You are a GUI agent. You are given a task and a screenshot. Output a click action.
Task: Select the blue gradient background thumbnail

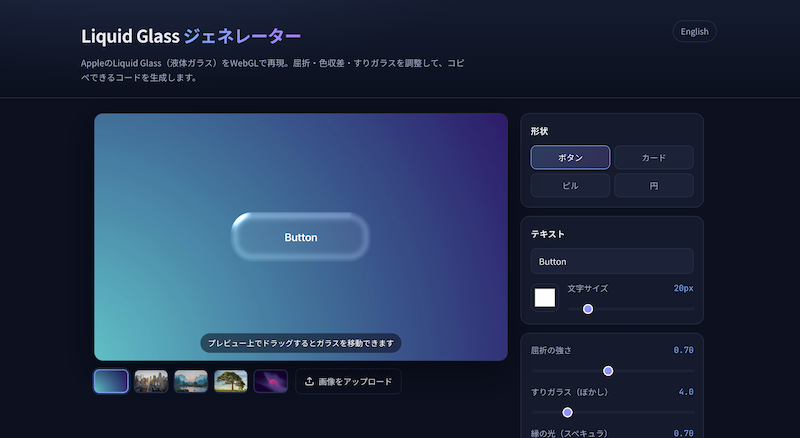pos(111,381)
